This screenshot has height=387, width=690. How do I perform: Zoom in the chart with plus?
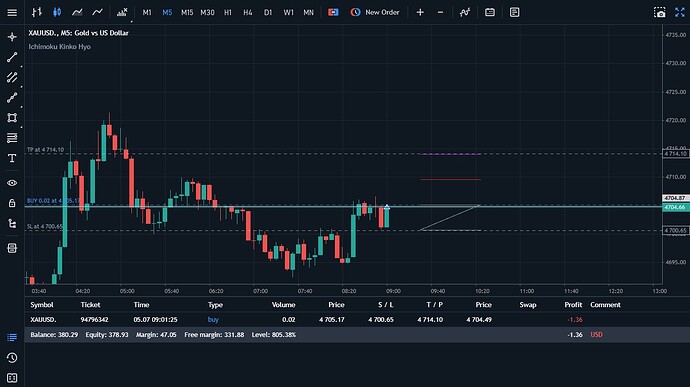[420, 12]
